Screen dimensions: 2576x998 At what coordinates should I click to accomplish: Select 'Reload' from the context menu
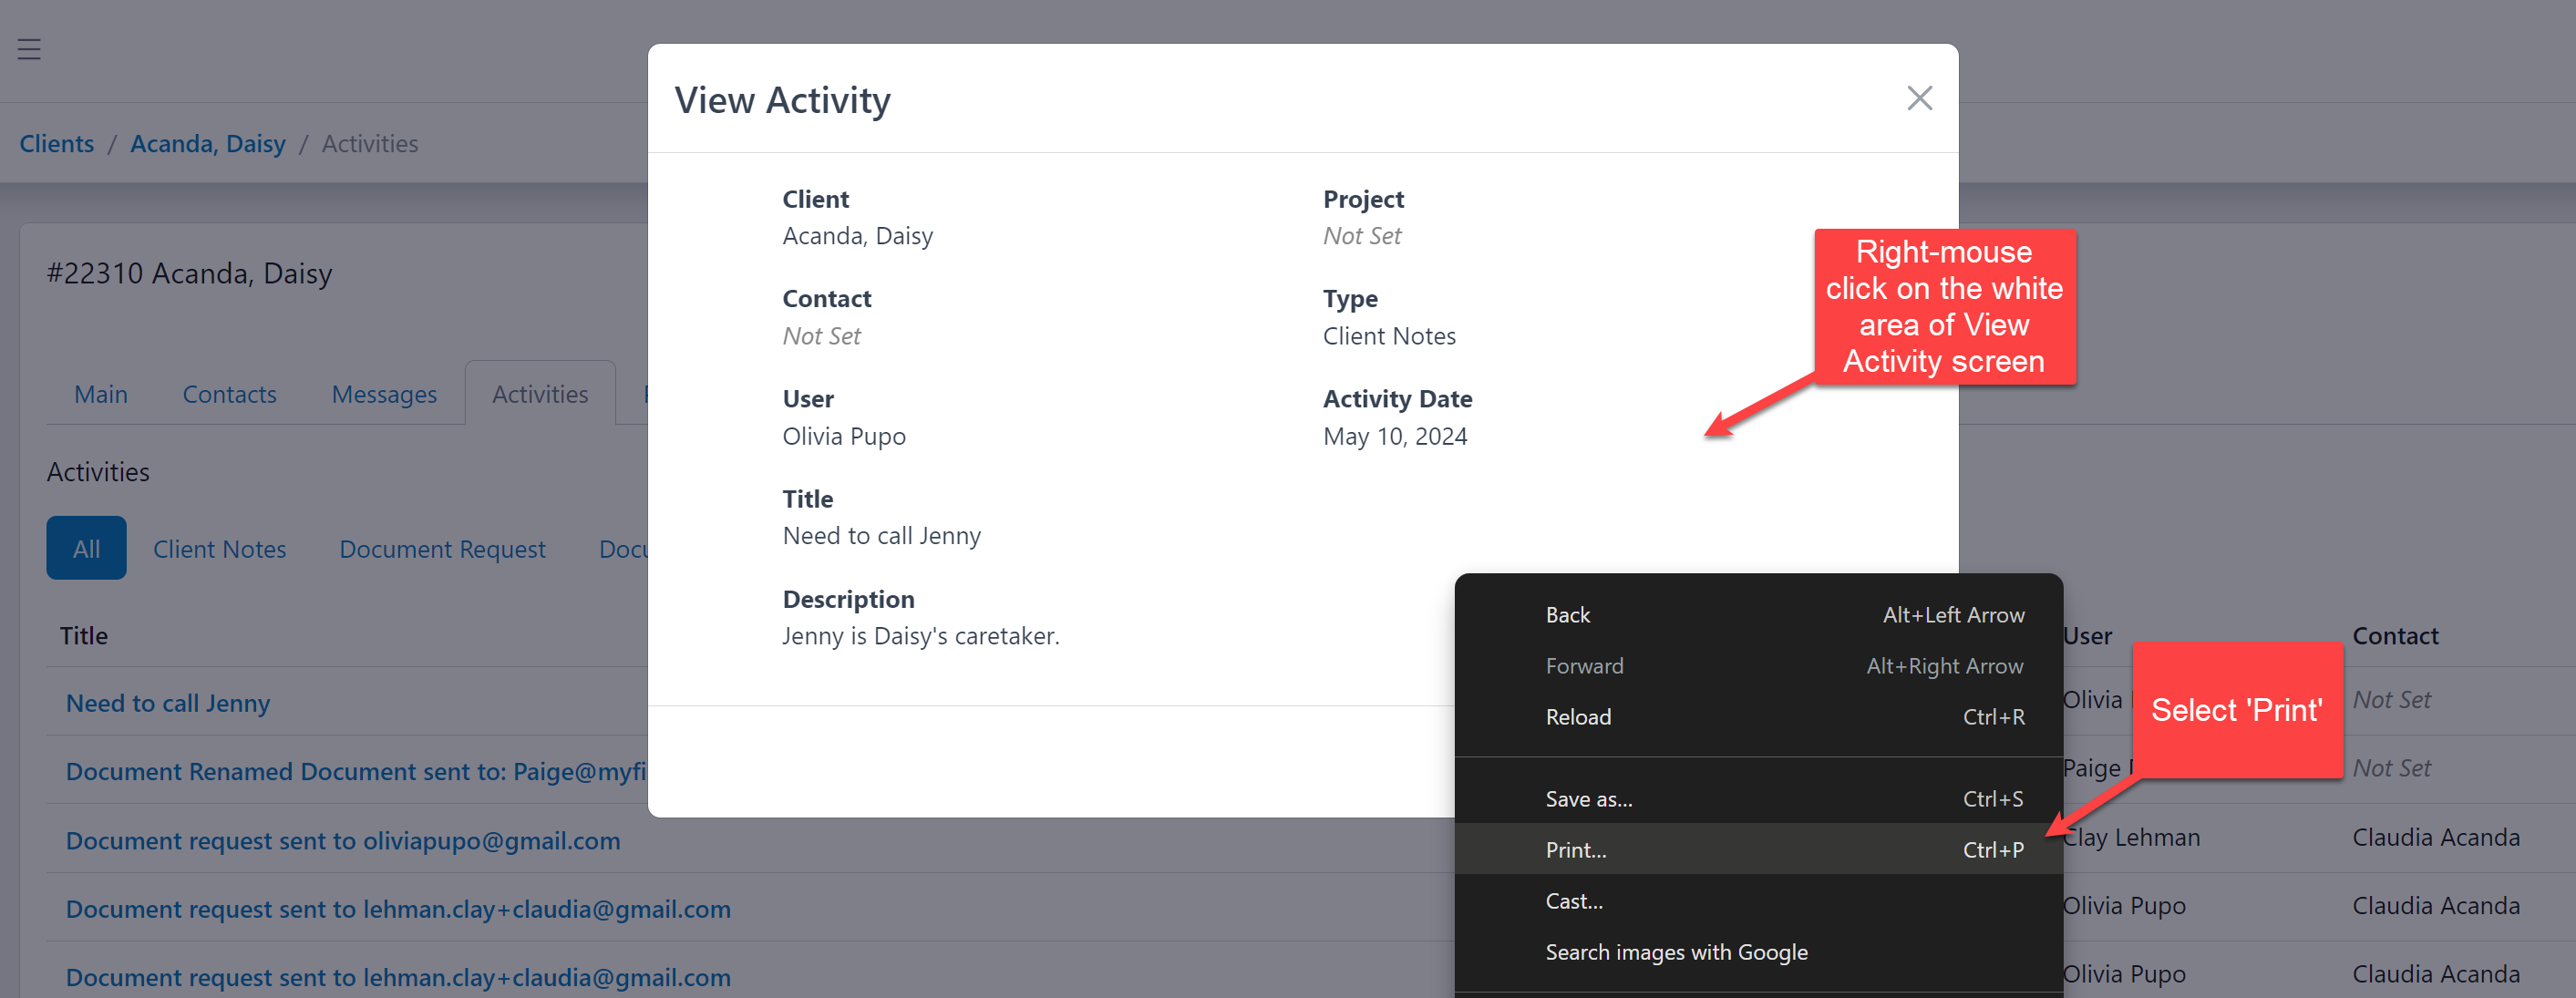[x=1578, y=716]
